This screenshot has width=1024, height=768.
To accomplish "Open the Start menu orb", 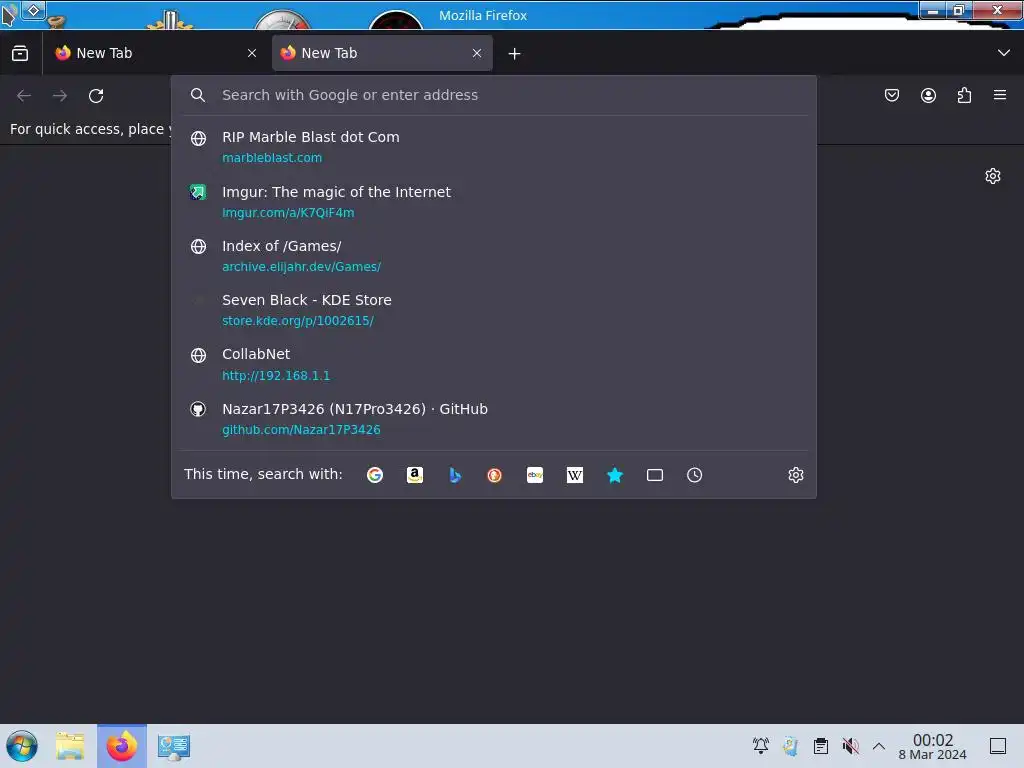I will point(22,746).
